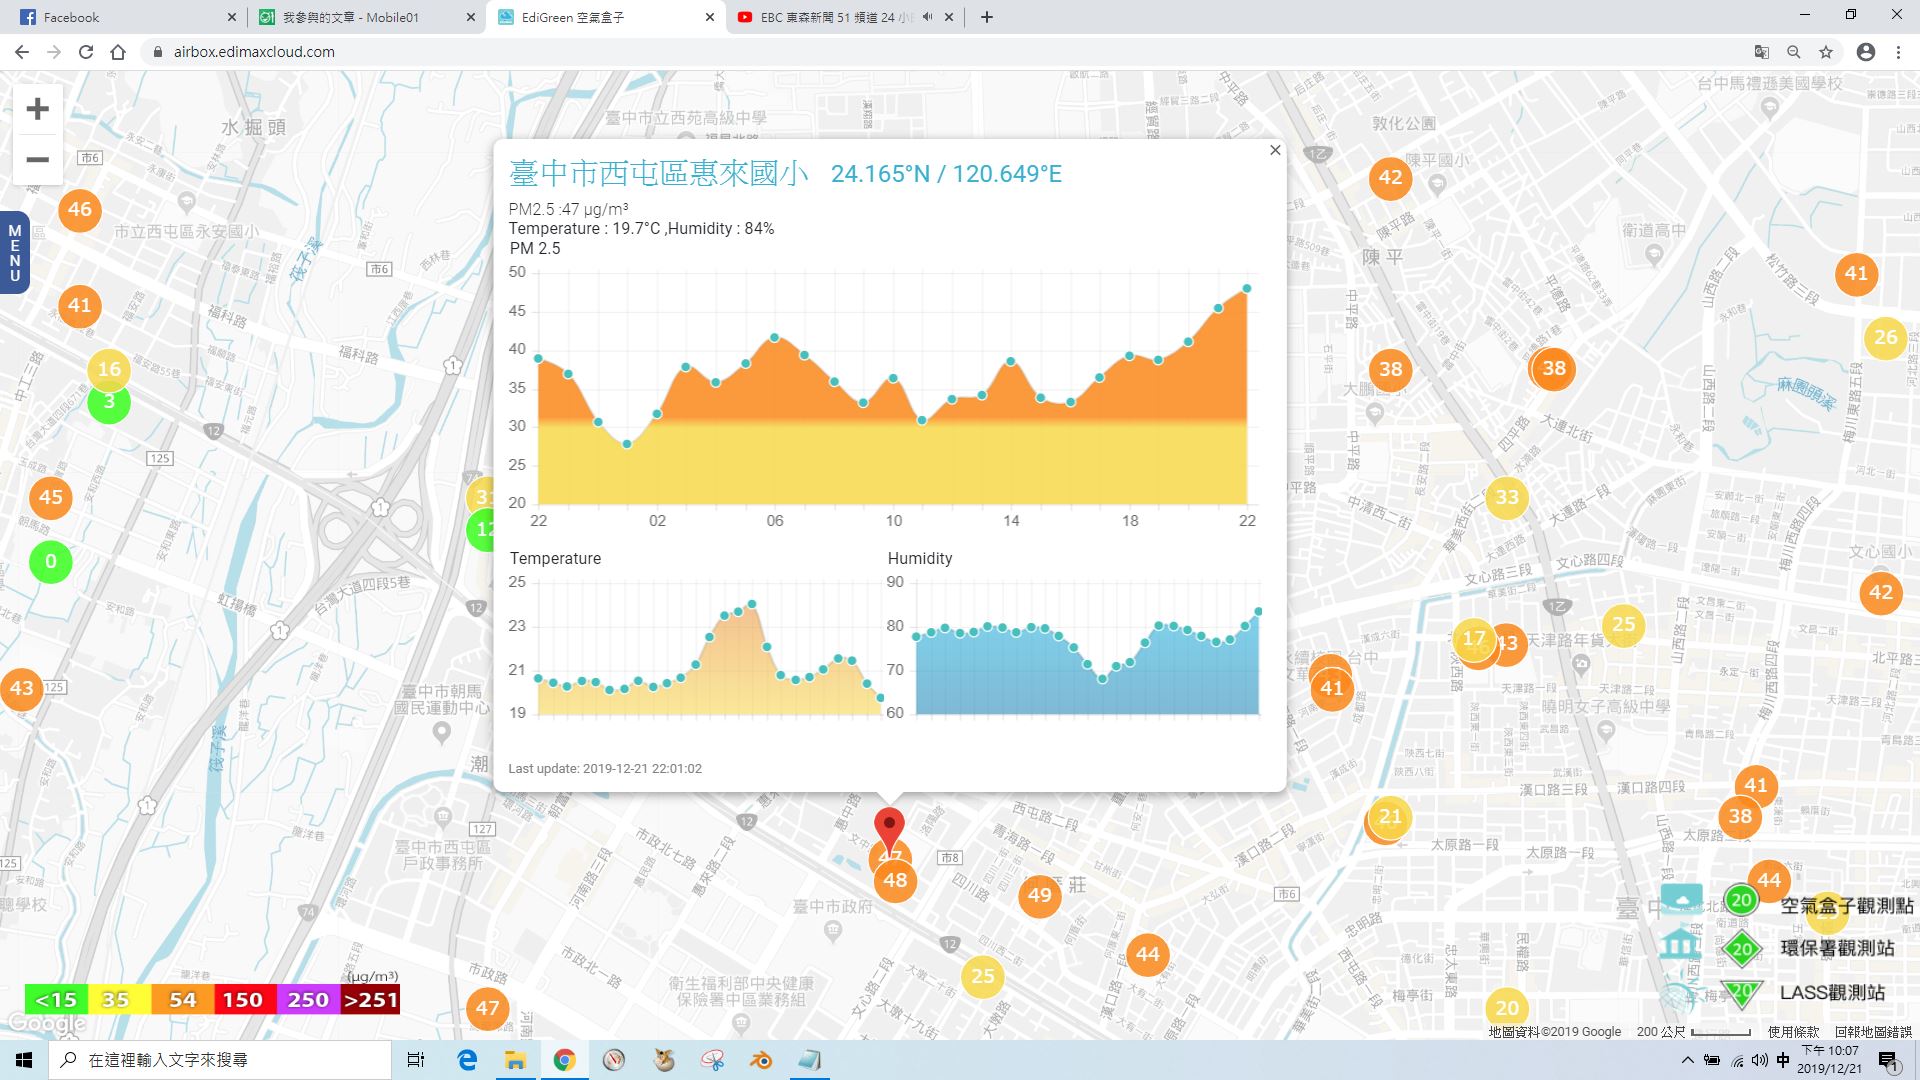The width and height of the screenshot is (1920, 1080).
Task: Click the green <15 legend color
Action: (x=56, y=999)
